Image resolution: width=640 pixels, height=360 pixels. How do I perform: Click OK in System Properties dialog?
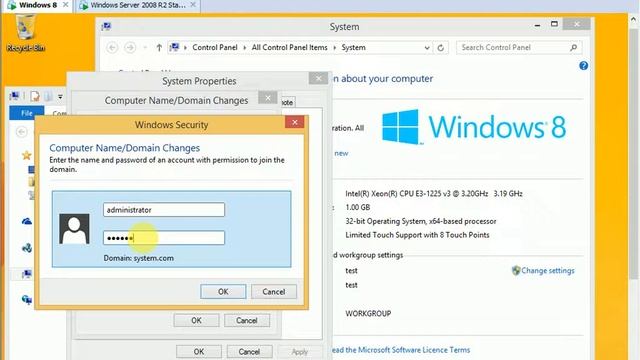click(199, 351)
